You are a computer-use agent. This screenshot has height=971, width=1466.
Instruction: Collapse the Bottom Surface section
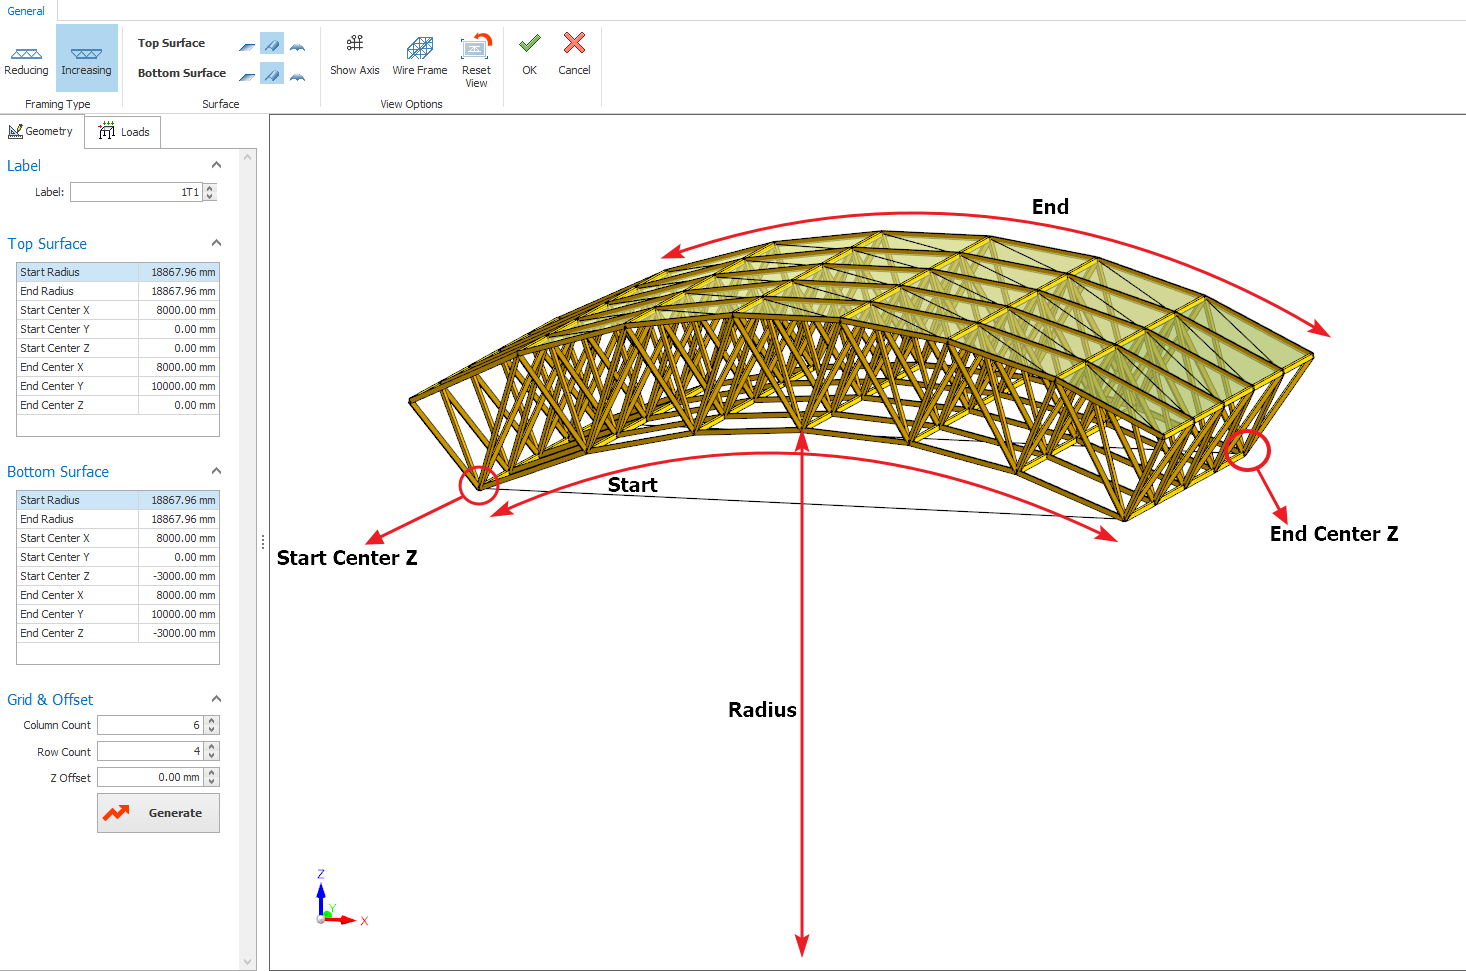point(216,471)
